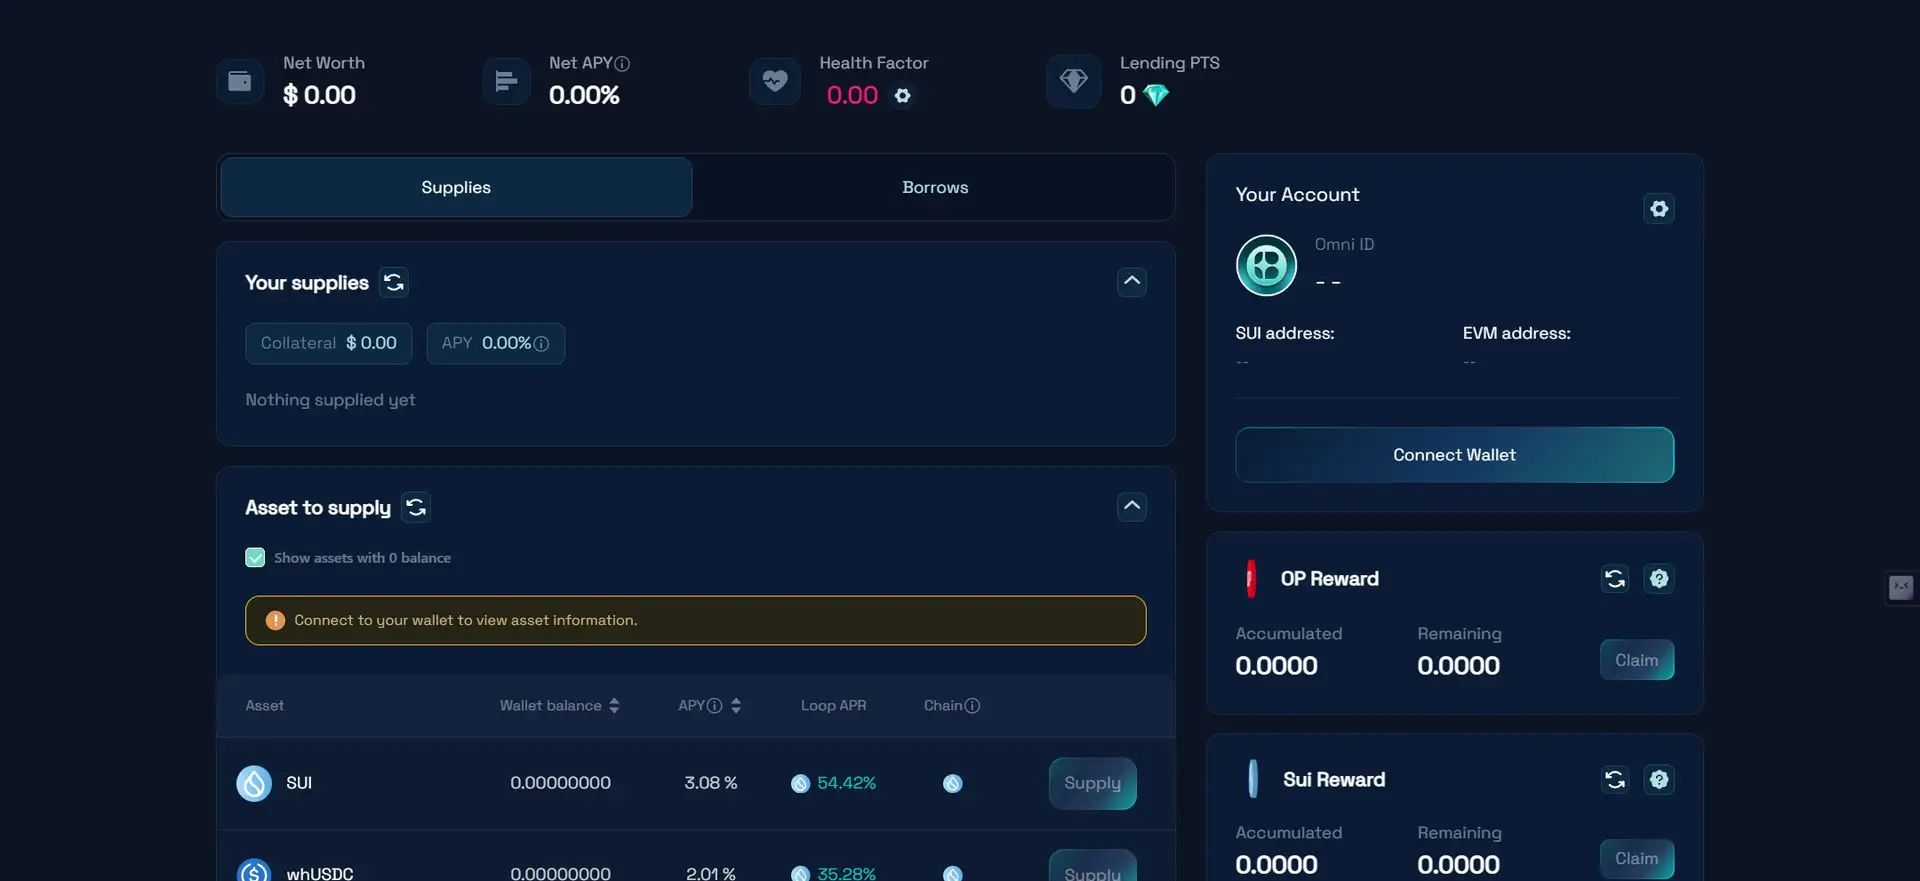This screenshot has height=881, width=1920.
Task: Refresh the Sui Reward panel
Action: [1614, 780]
